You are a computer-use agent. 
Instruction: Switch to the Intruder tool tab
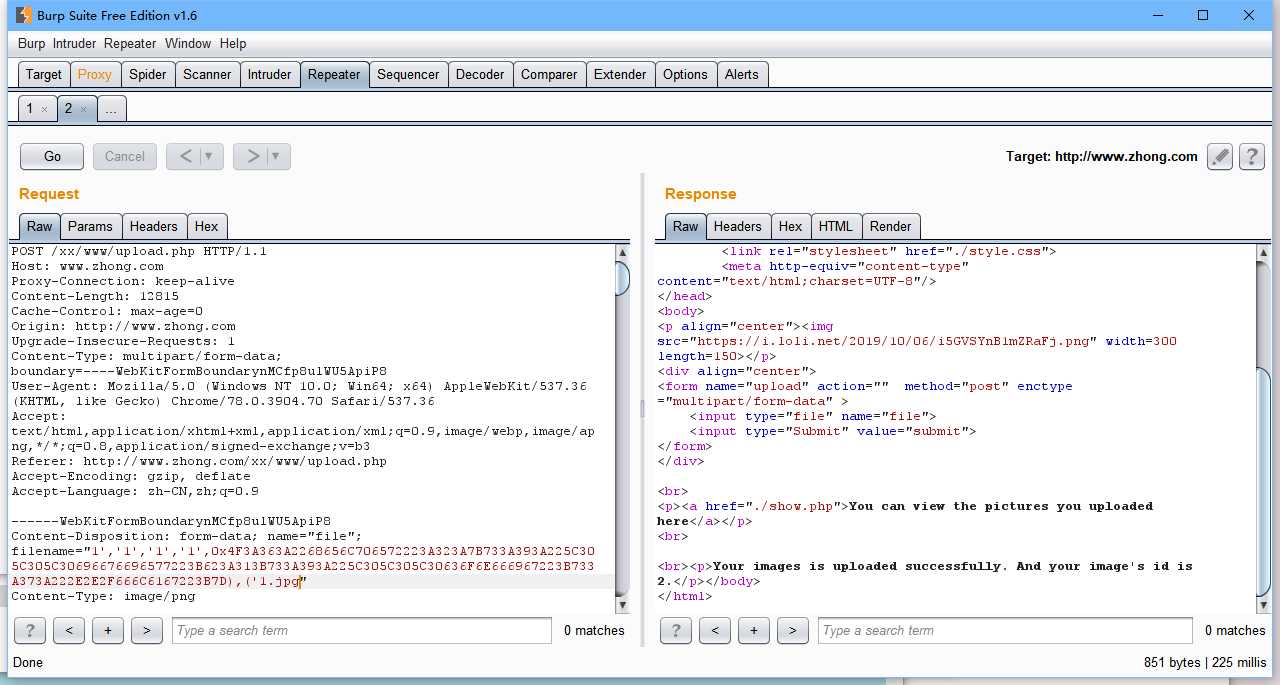point(270,74)
